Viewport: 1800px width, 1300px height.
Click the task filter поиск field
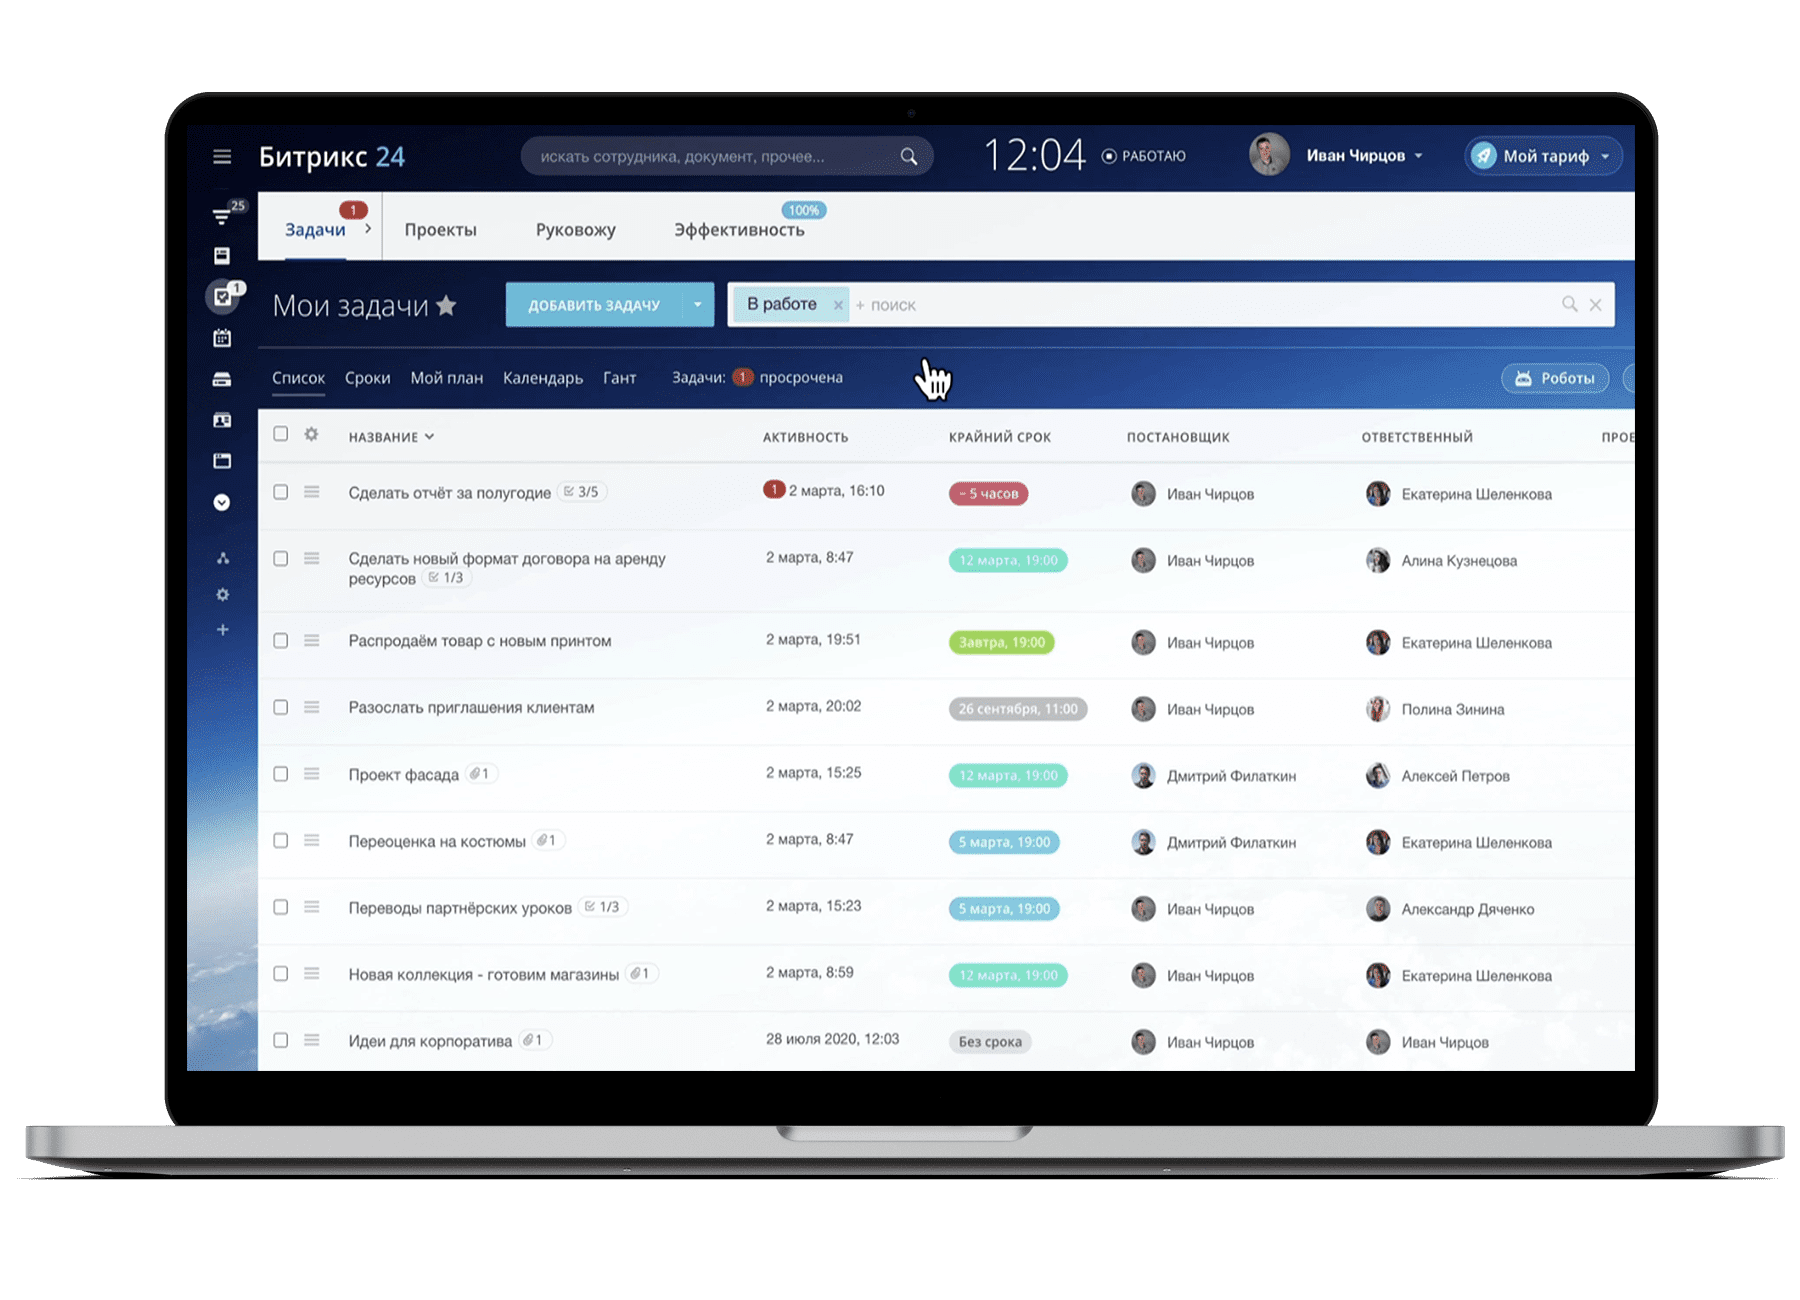[x=1200, y=305]
